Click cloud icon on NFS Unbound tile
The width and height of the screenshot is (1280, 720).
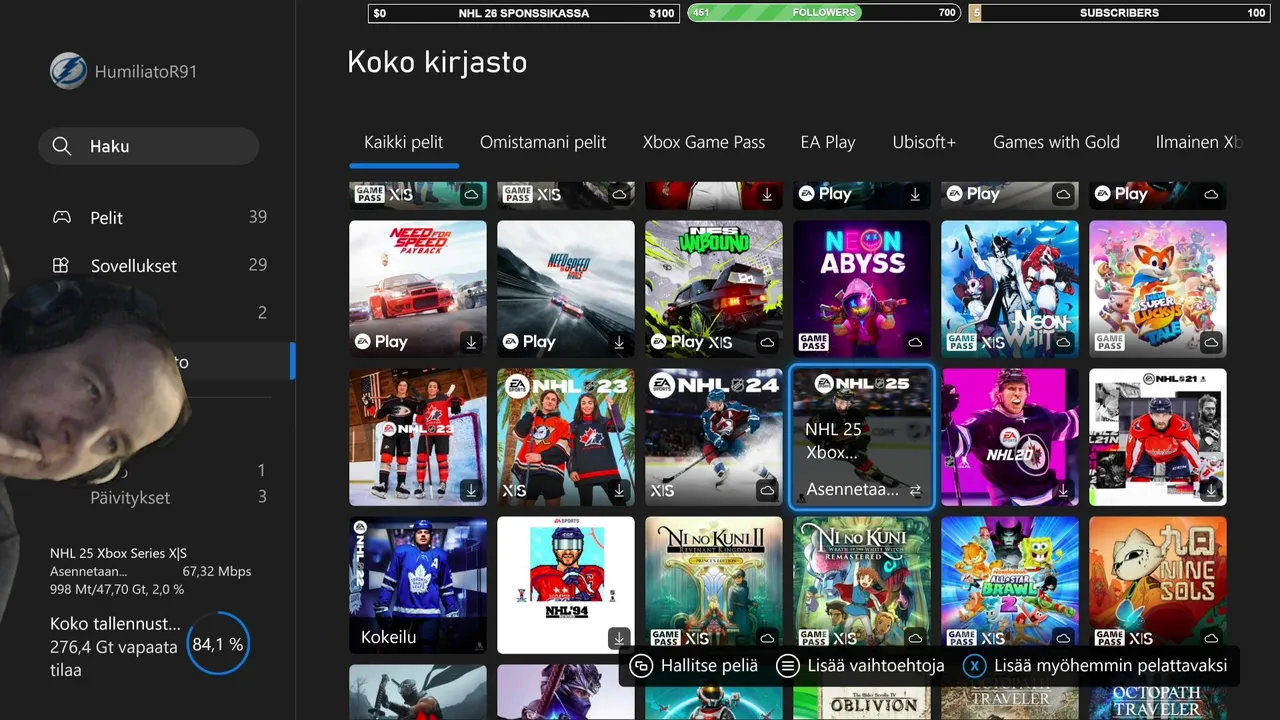point(767,342)
